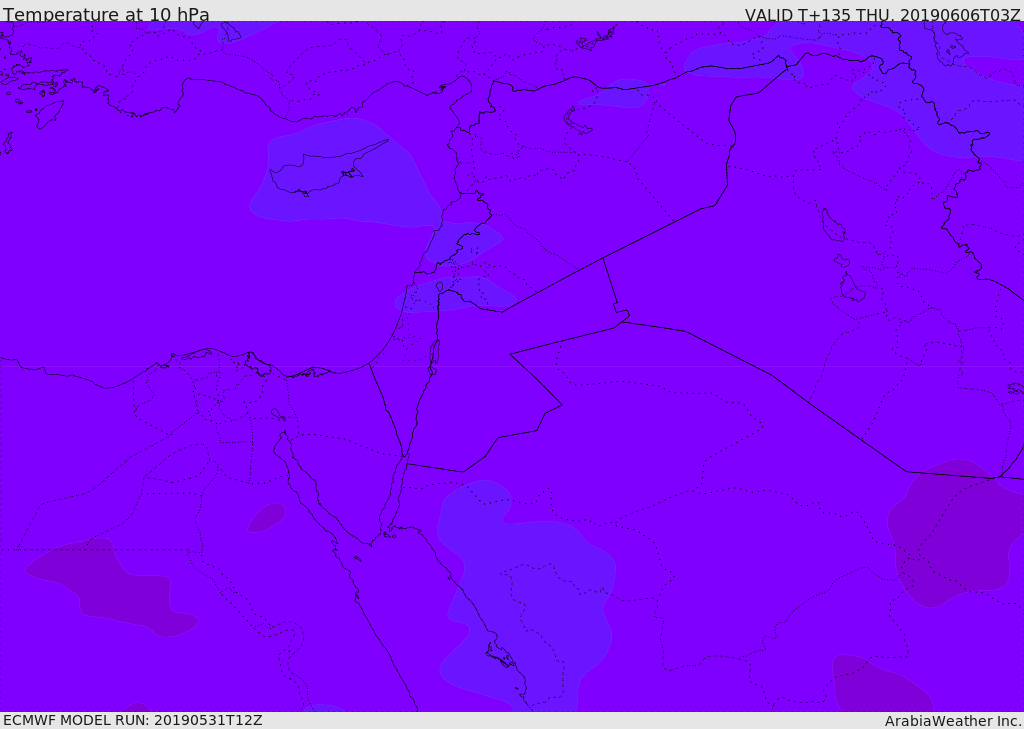Click the 'ECMWF MODEL RUN: 20190531T12Z' text

(133, 721)
